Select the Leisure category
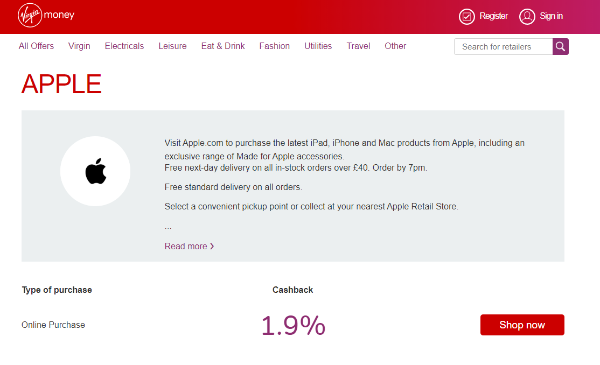 tap(172, 46)
